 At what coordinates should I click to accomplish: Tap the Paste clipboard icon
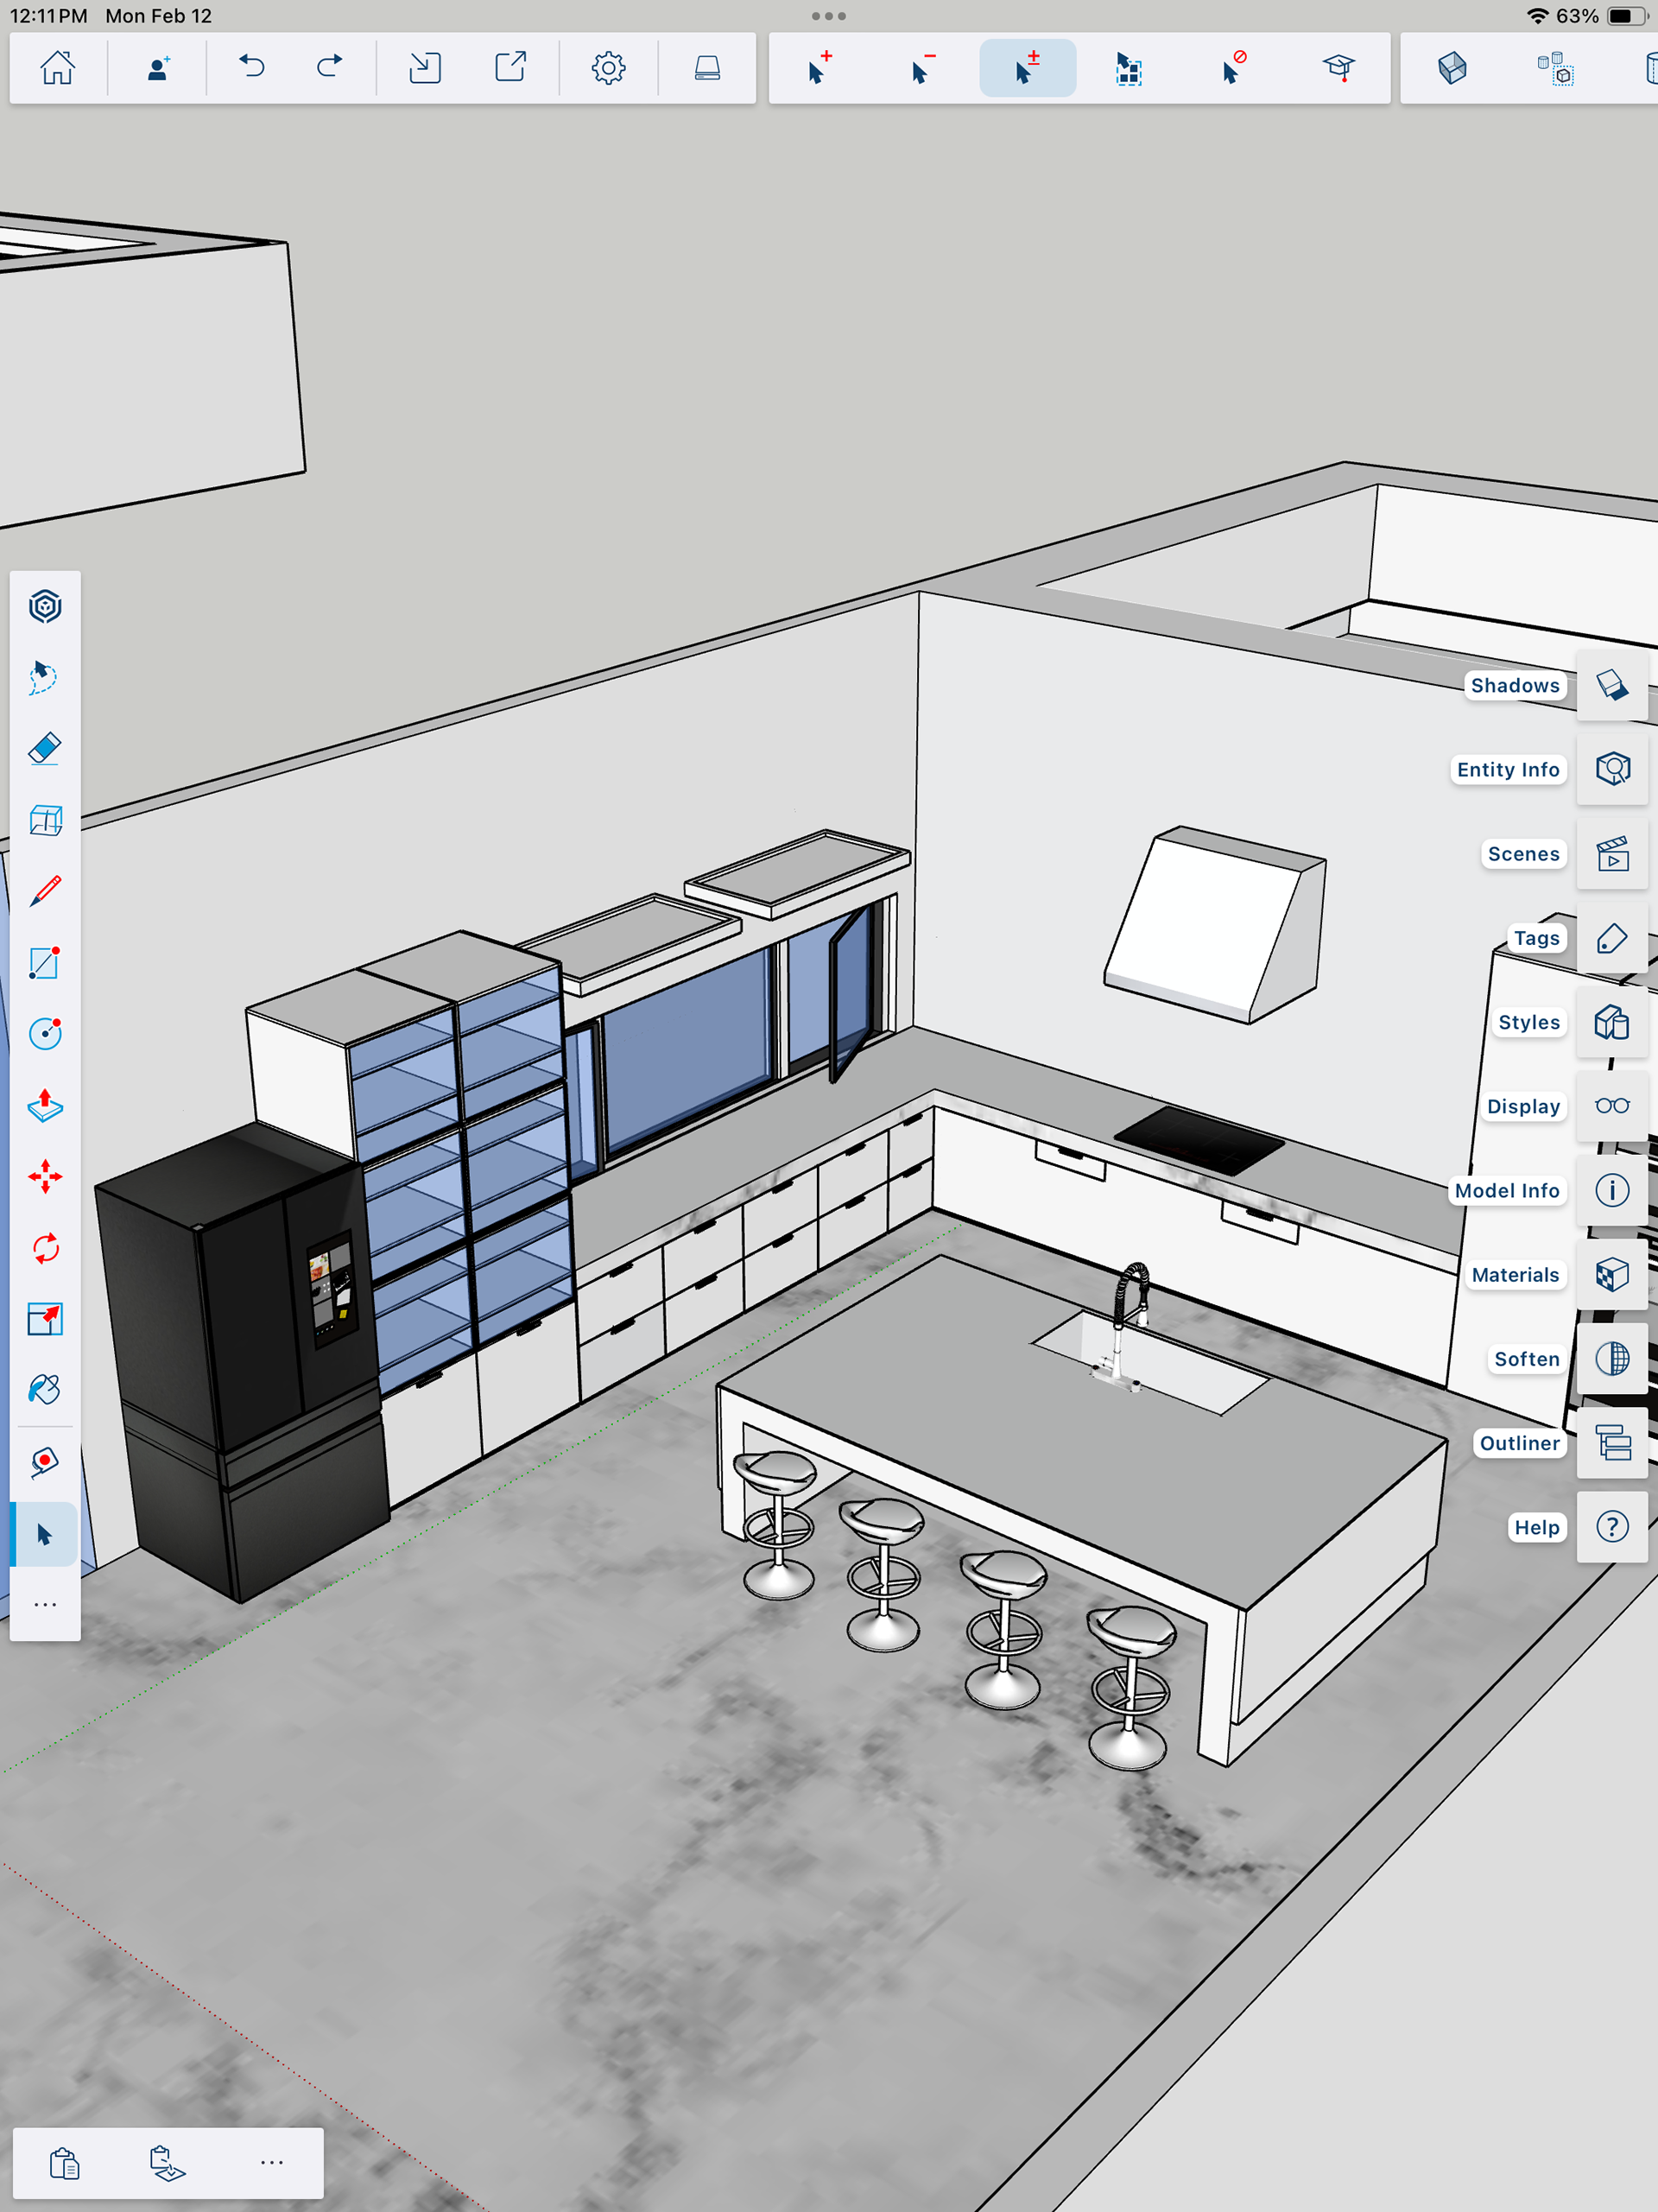(x=64, y=2163)
